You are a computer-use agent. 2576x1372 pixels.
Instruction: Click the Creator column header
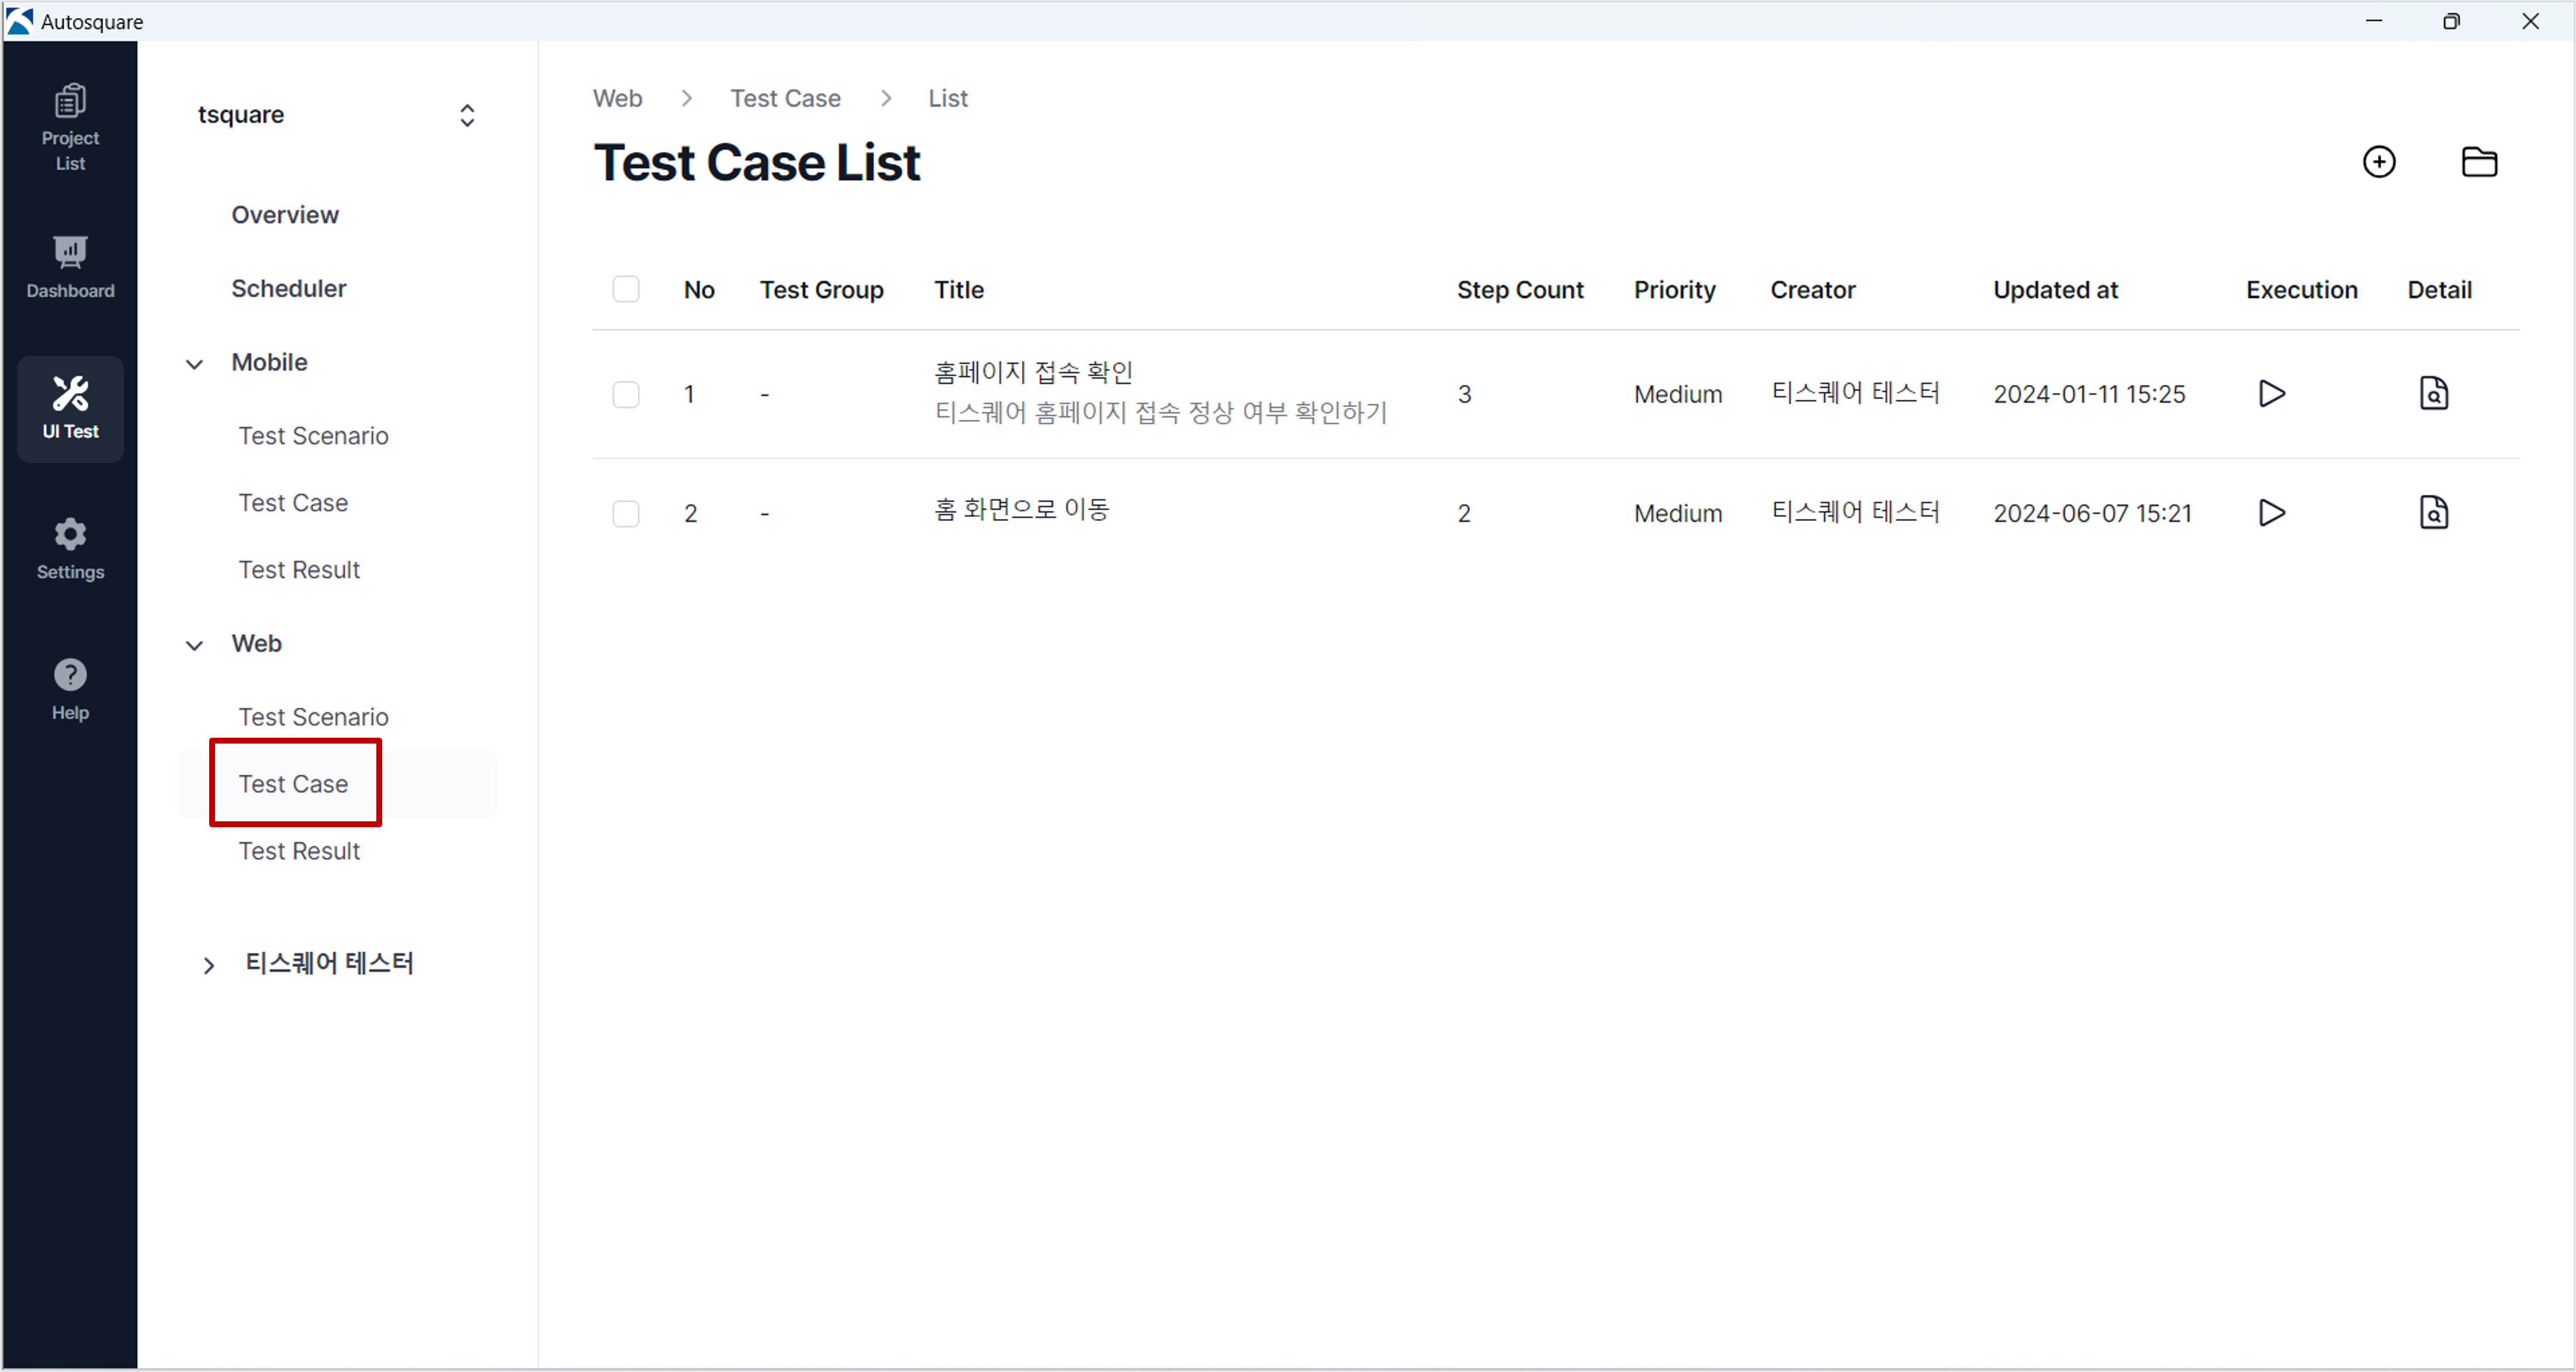click(x=1812, y=290)
